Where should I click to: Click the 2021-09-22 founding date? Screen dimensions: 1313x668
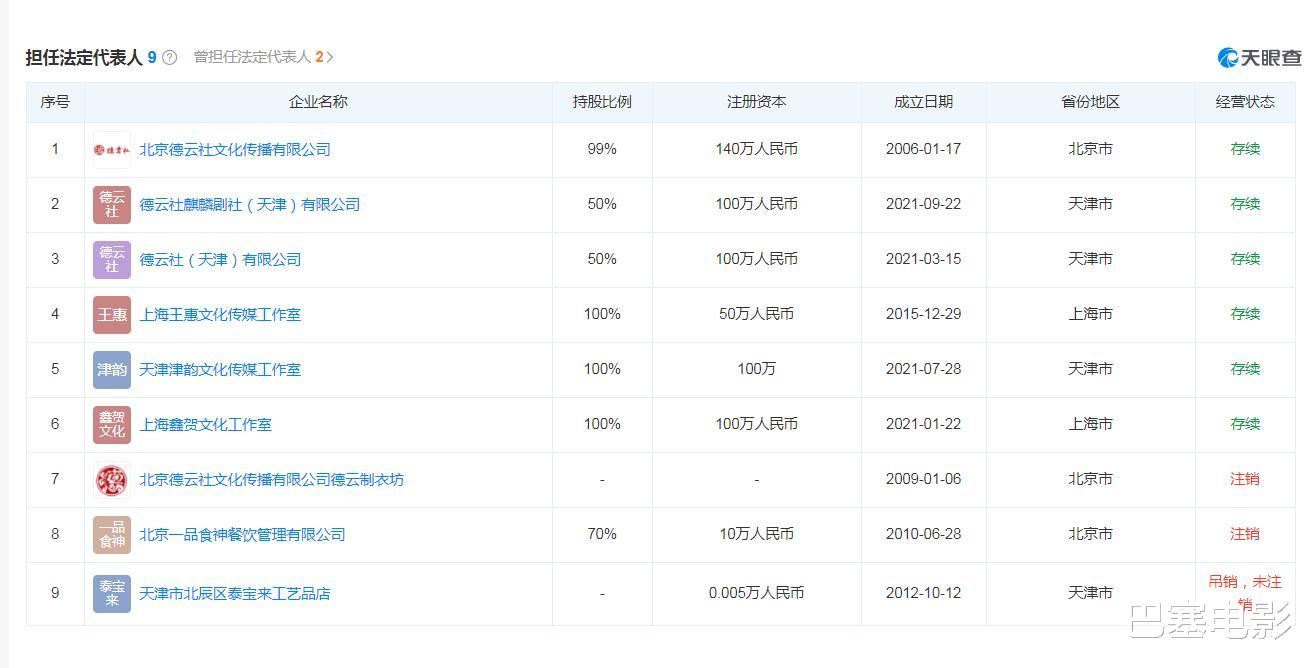coord(924,204)
